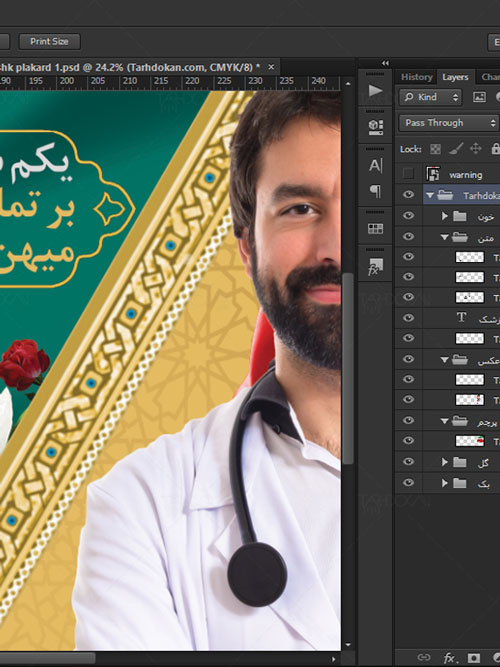This screenshot has width=500, height=667.
Task: Hide the خون group
Action: (x=409, y=215)
